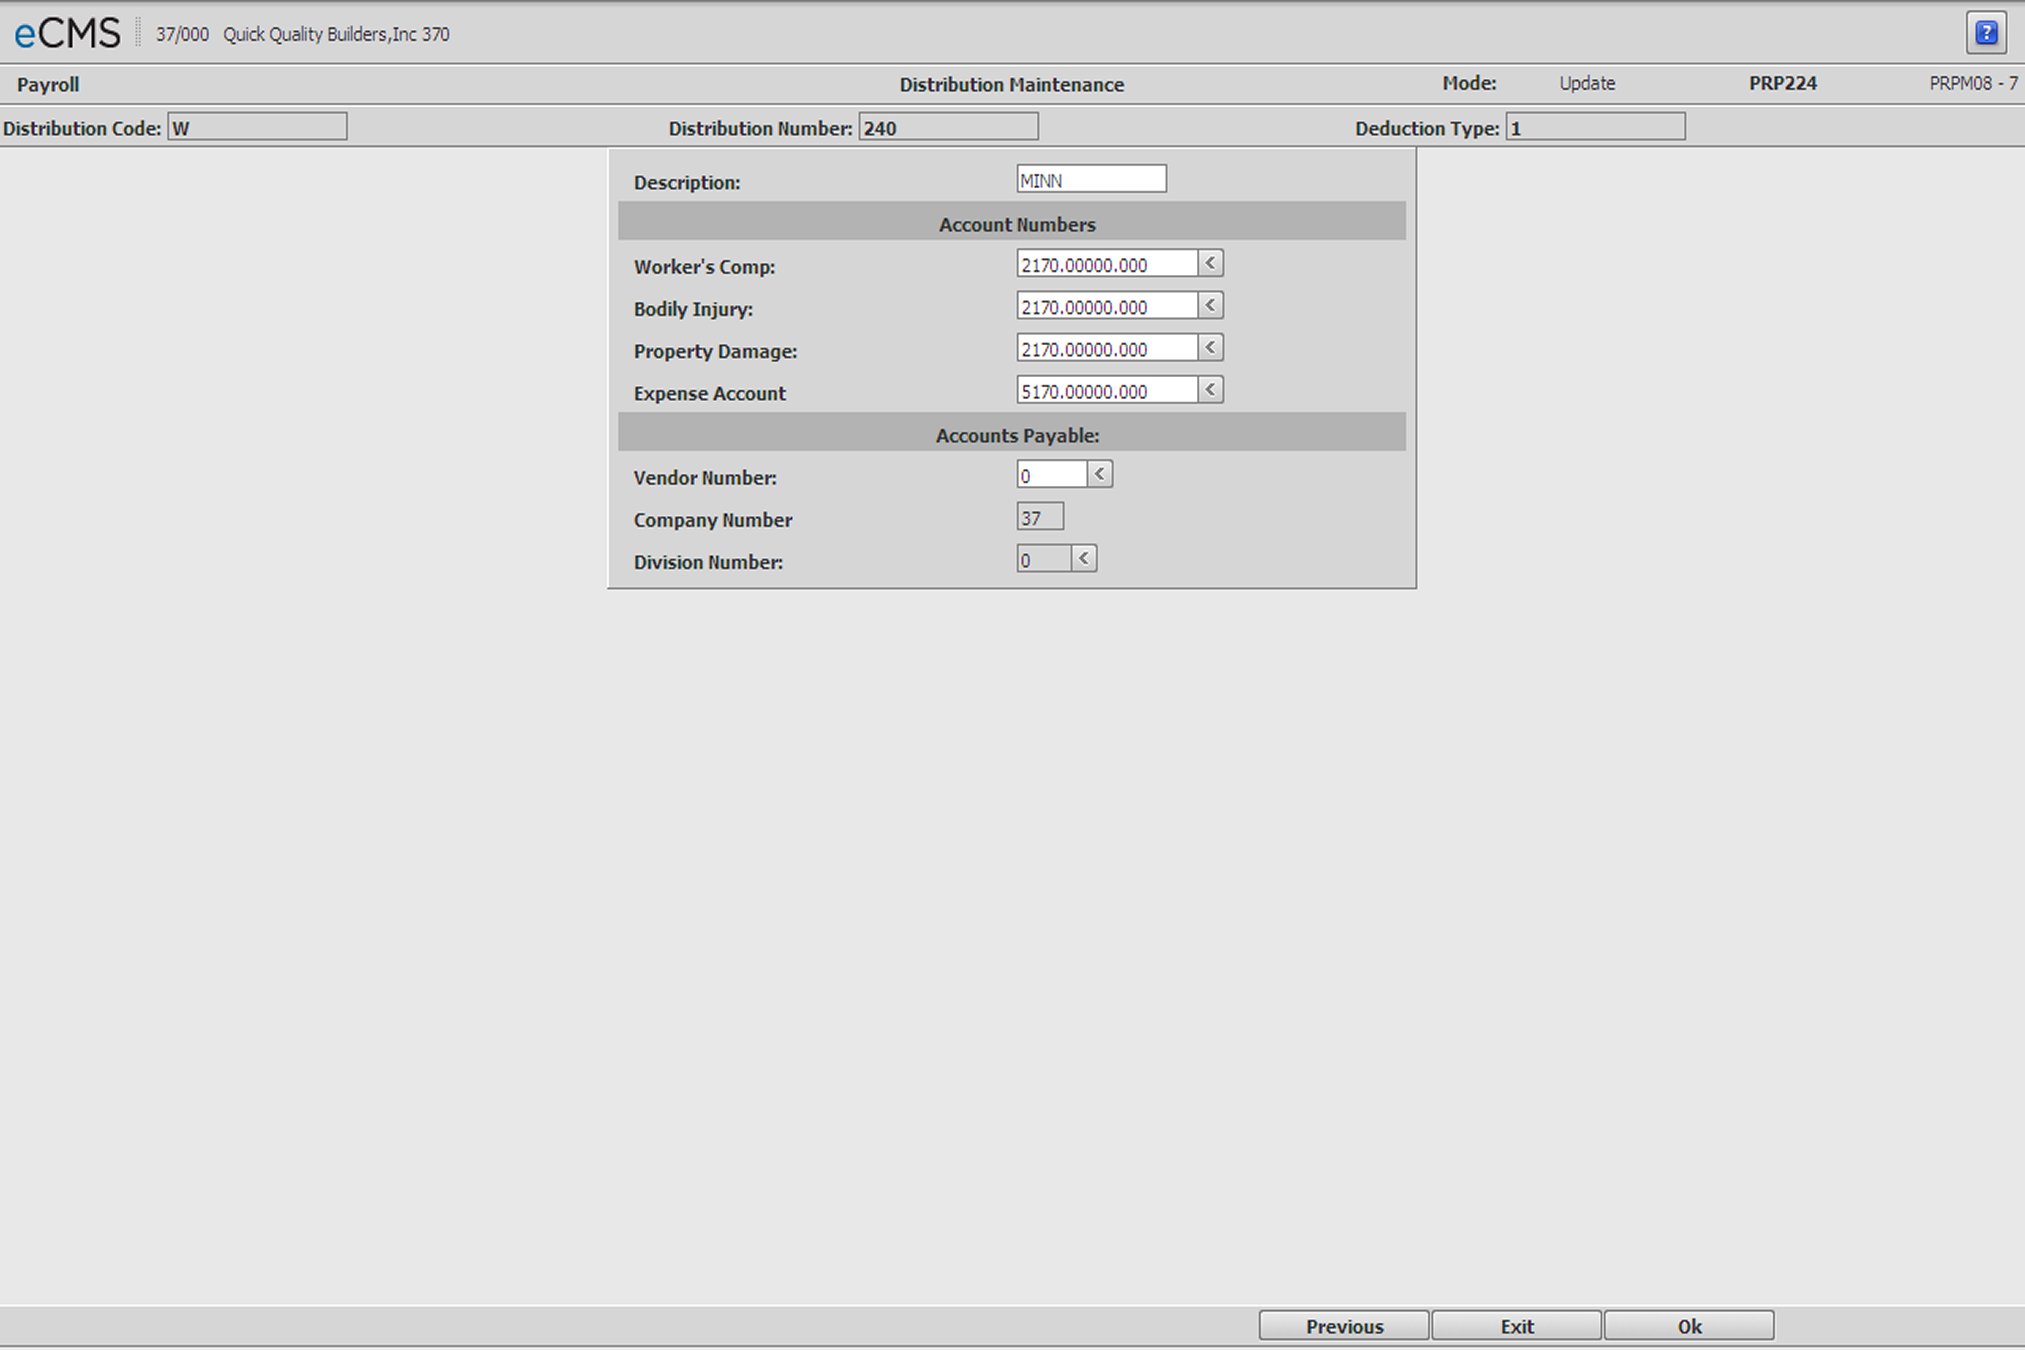Open lookup for Bodily Injury account
This screenshot has width=2025, height=1350.
[1210, 305]
